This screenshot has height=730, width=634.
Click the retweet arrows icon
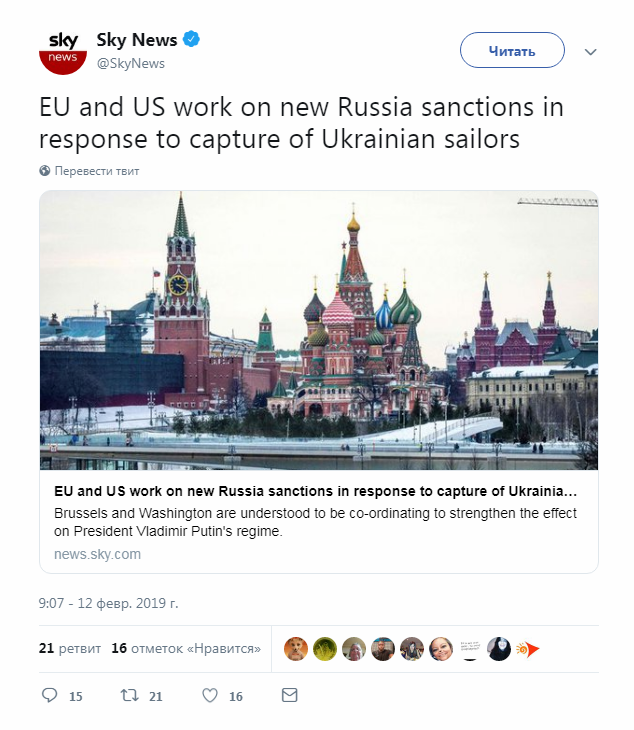point(127,695)
